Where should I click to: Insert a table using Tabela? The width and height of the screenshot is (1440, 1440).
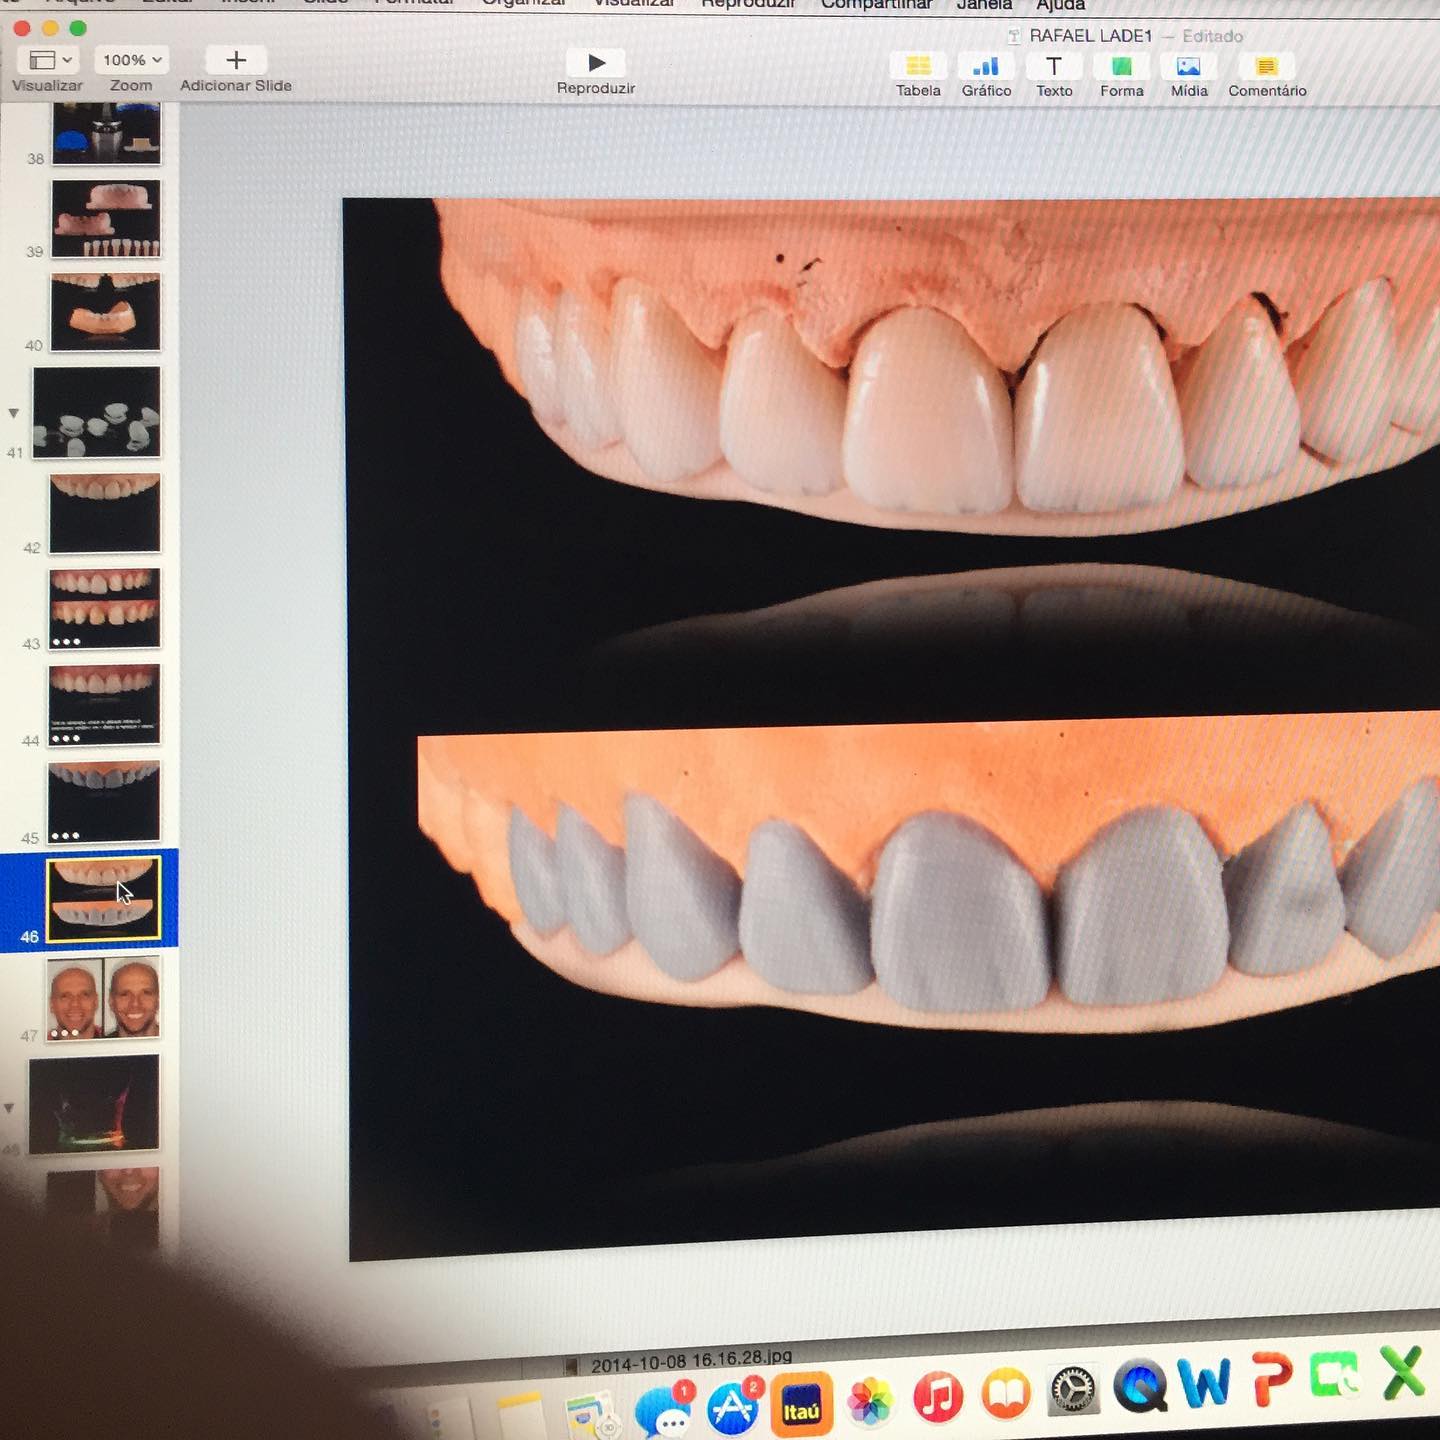[918, 66]
